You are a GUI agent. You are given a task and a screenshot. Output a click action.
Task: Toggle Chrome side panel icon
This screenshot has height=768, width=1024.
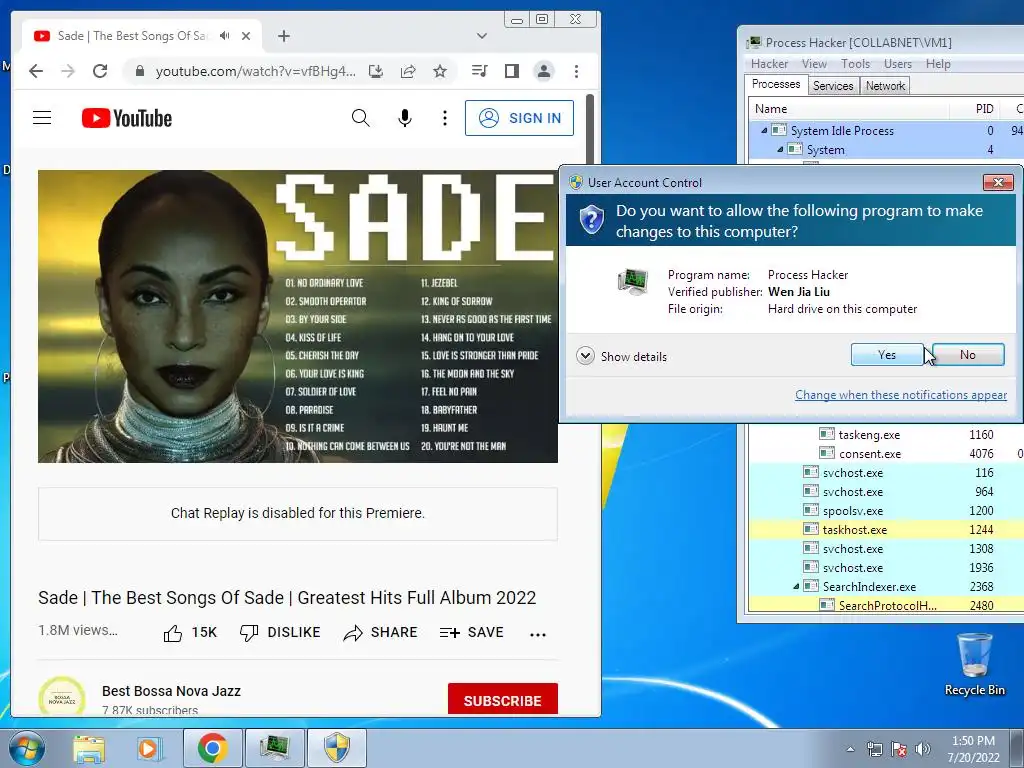click(x=512, y=71)
